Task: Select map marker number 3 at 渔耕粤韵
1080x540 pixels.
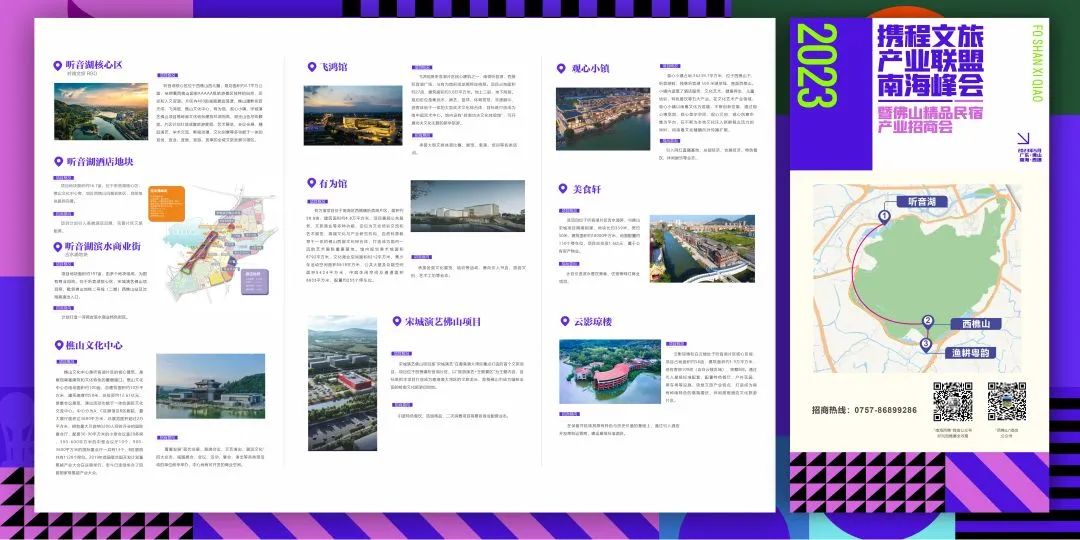Action: click(x=926, y=344)
